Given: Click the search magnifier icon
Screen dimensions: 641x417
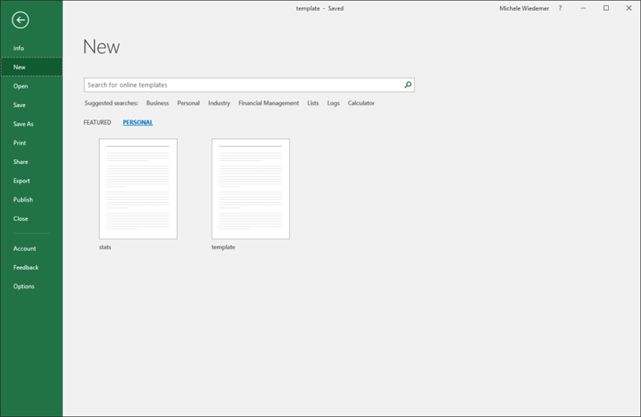Looking at the screenshot, I should tap(408, 85).
